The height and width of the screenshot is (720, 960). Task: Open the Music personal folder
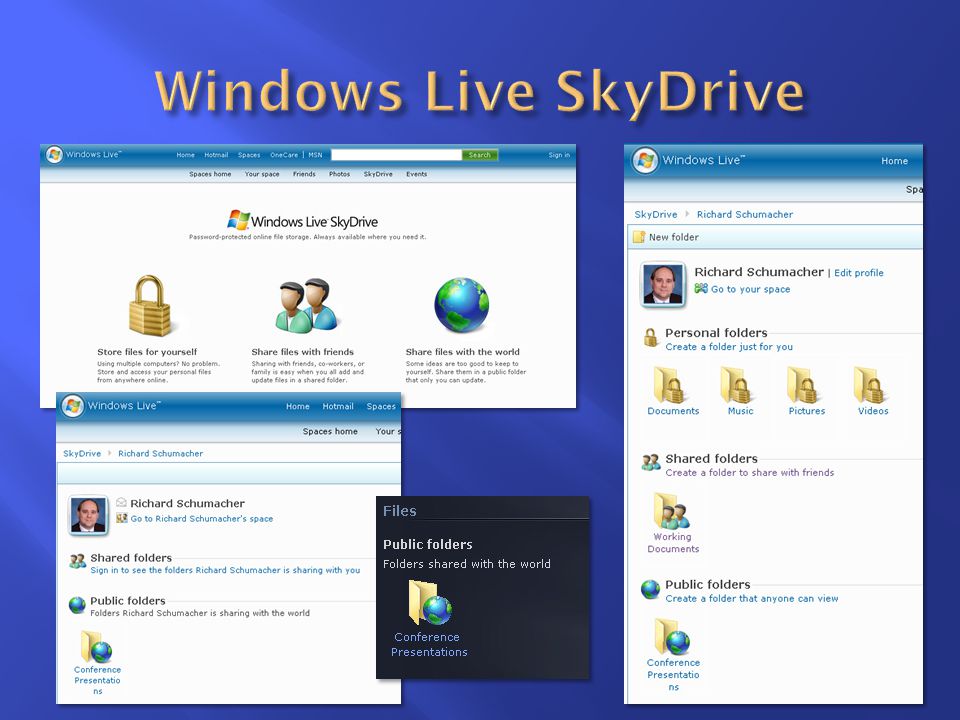point(740,391)
